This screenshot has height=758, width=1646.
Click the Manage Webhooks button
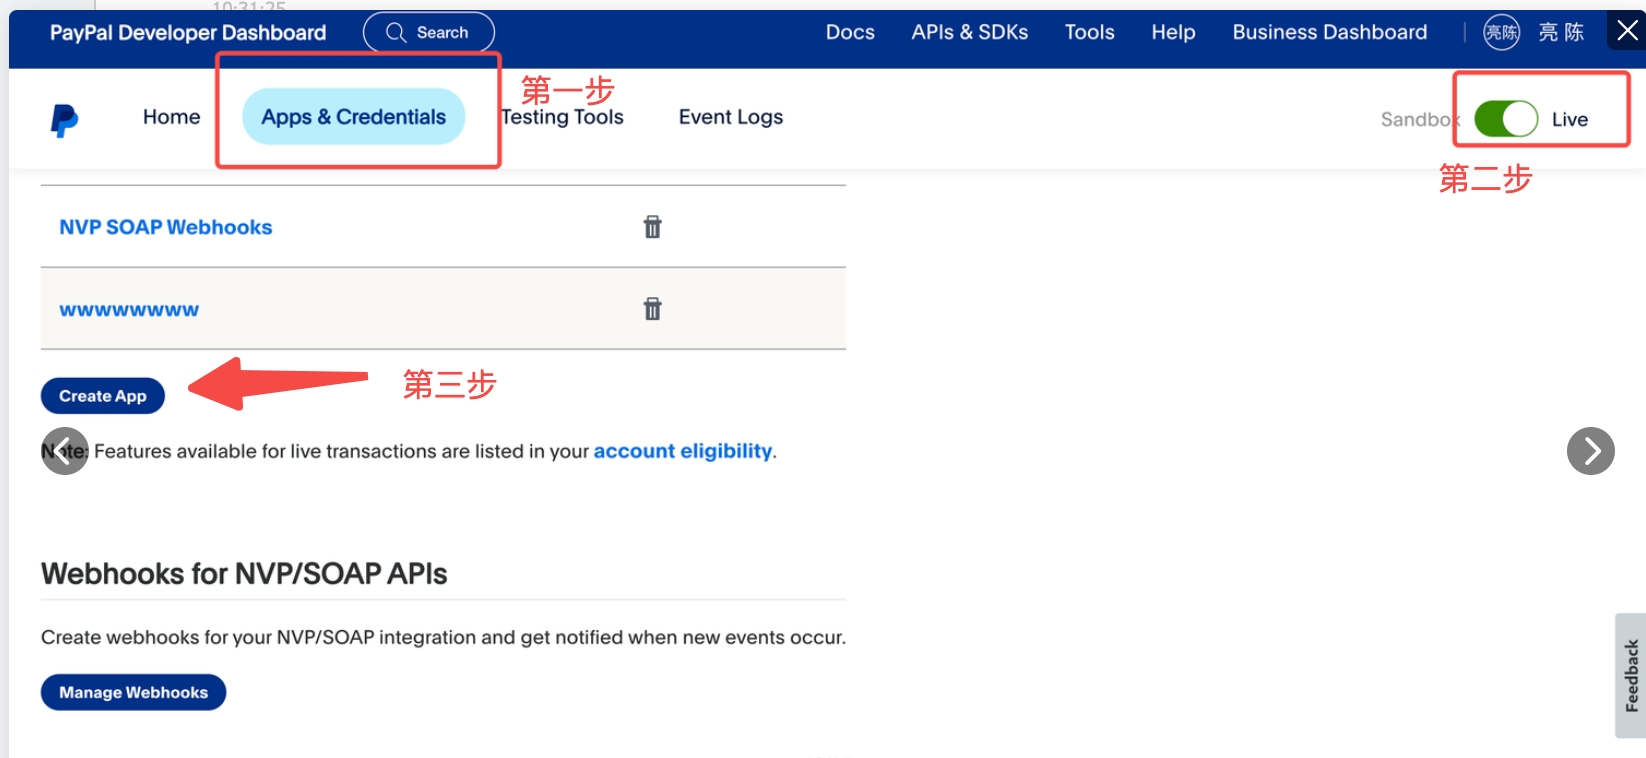[133, 692]
